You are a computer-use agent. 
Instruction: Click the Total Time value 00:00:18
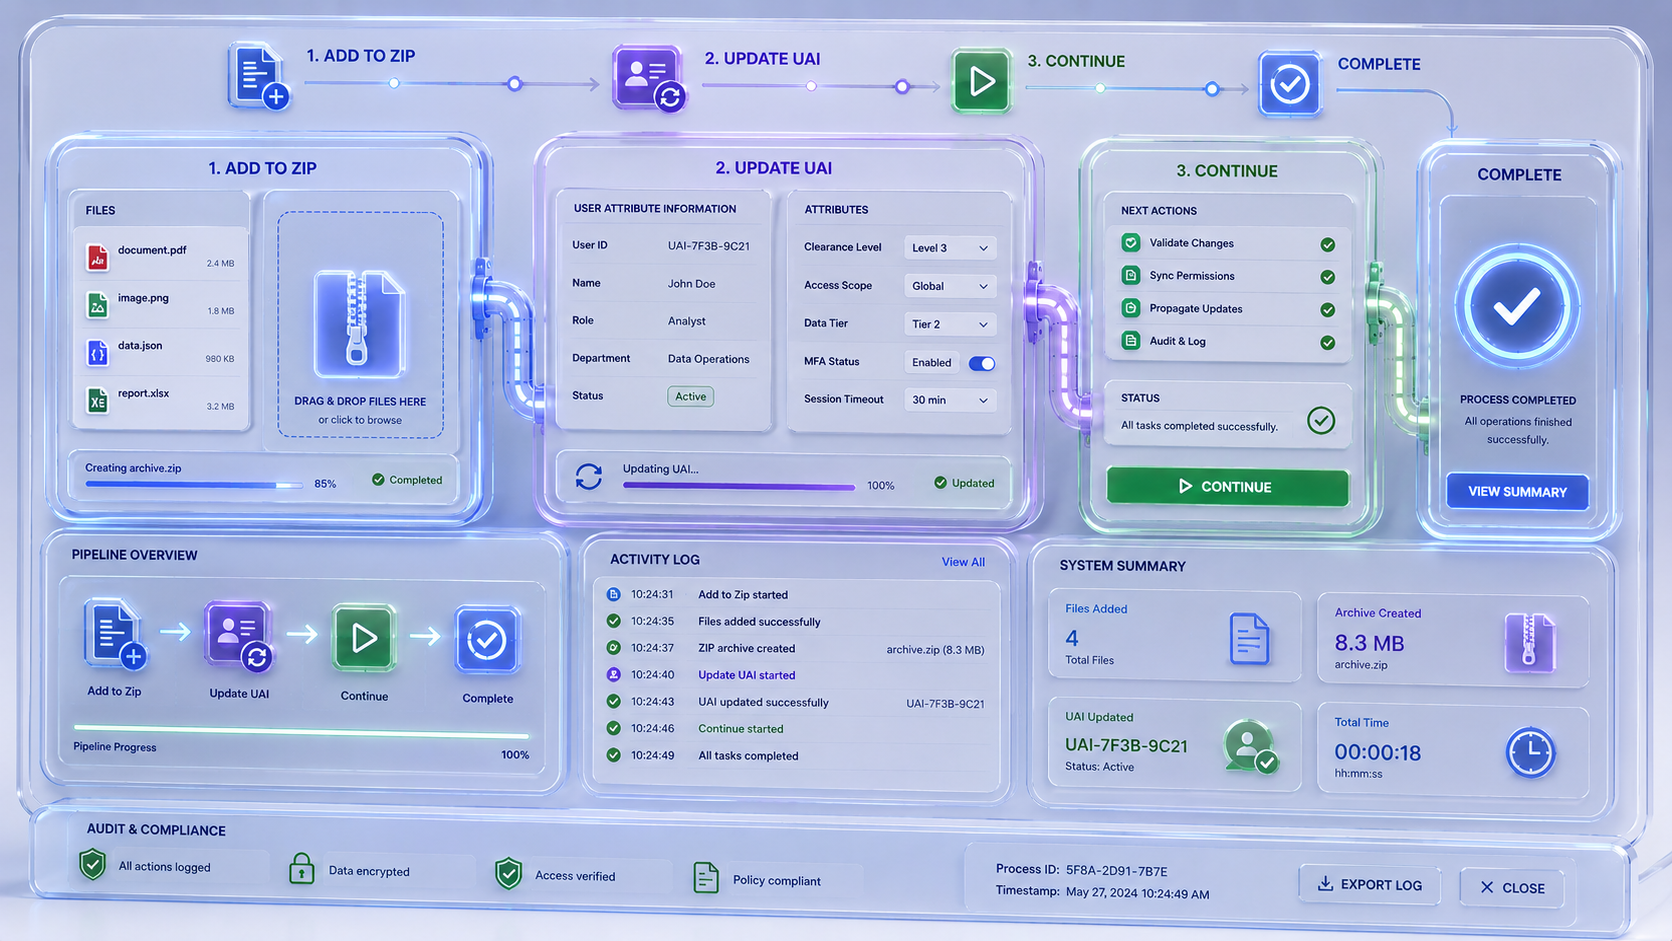click(1377, 753)
